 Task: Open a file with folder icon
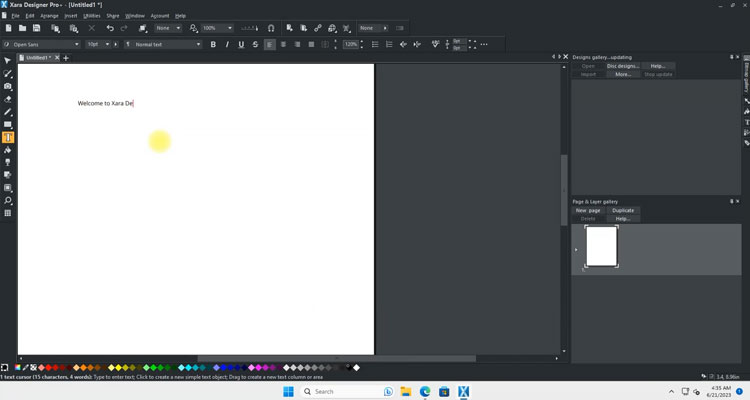tap(22, 28)
